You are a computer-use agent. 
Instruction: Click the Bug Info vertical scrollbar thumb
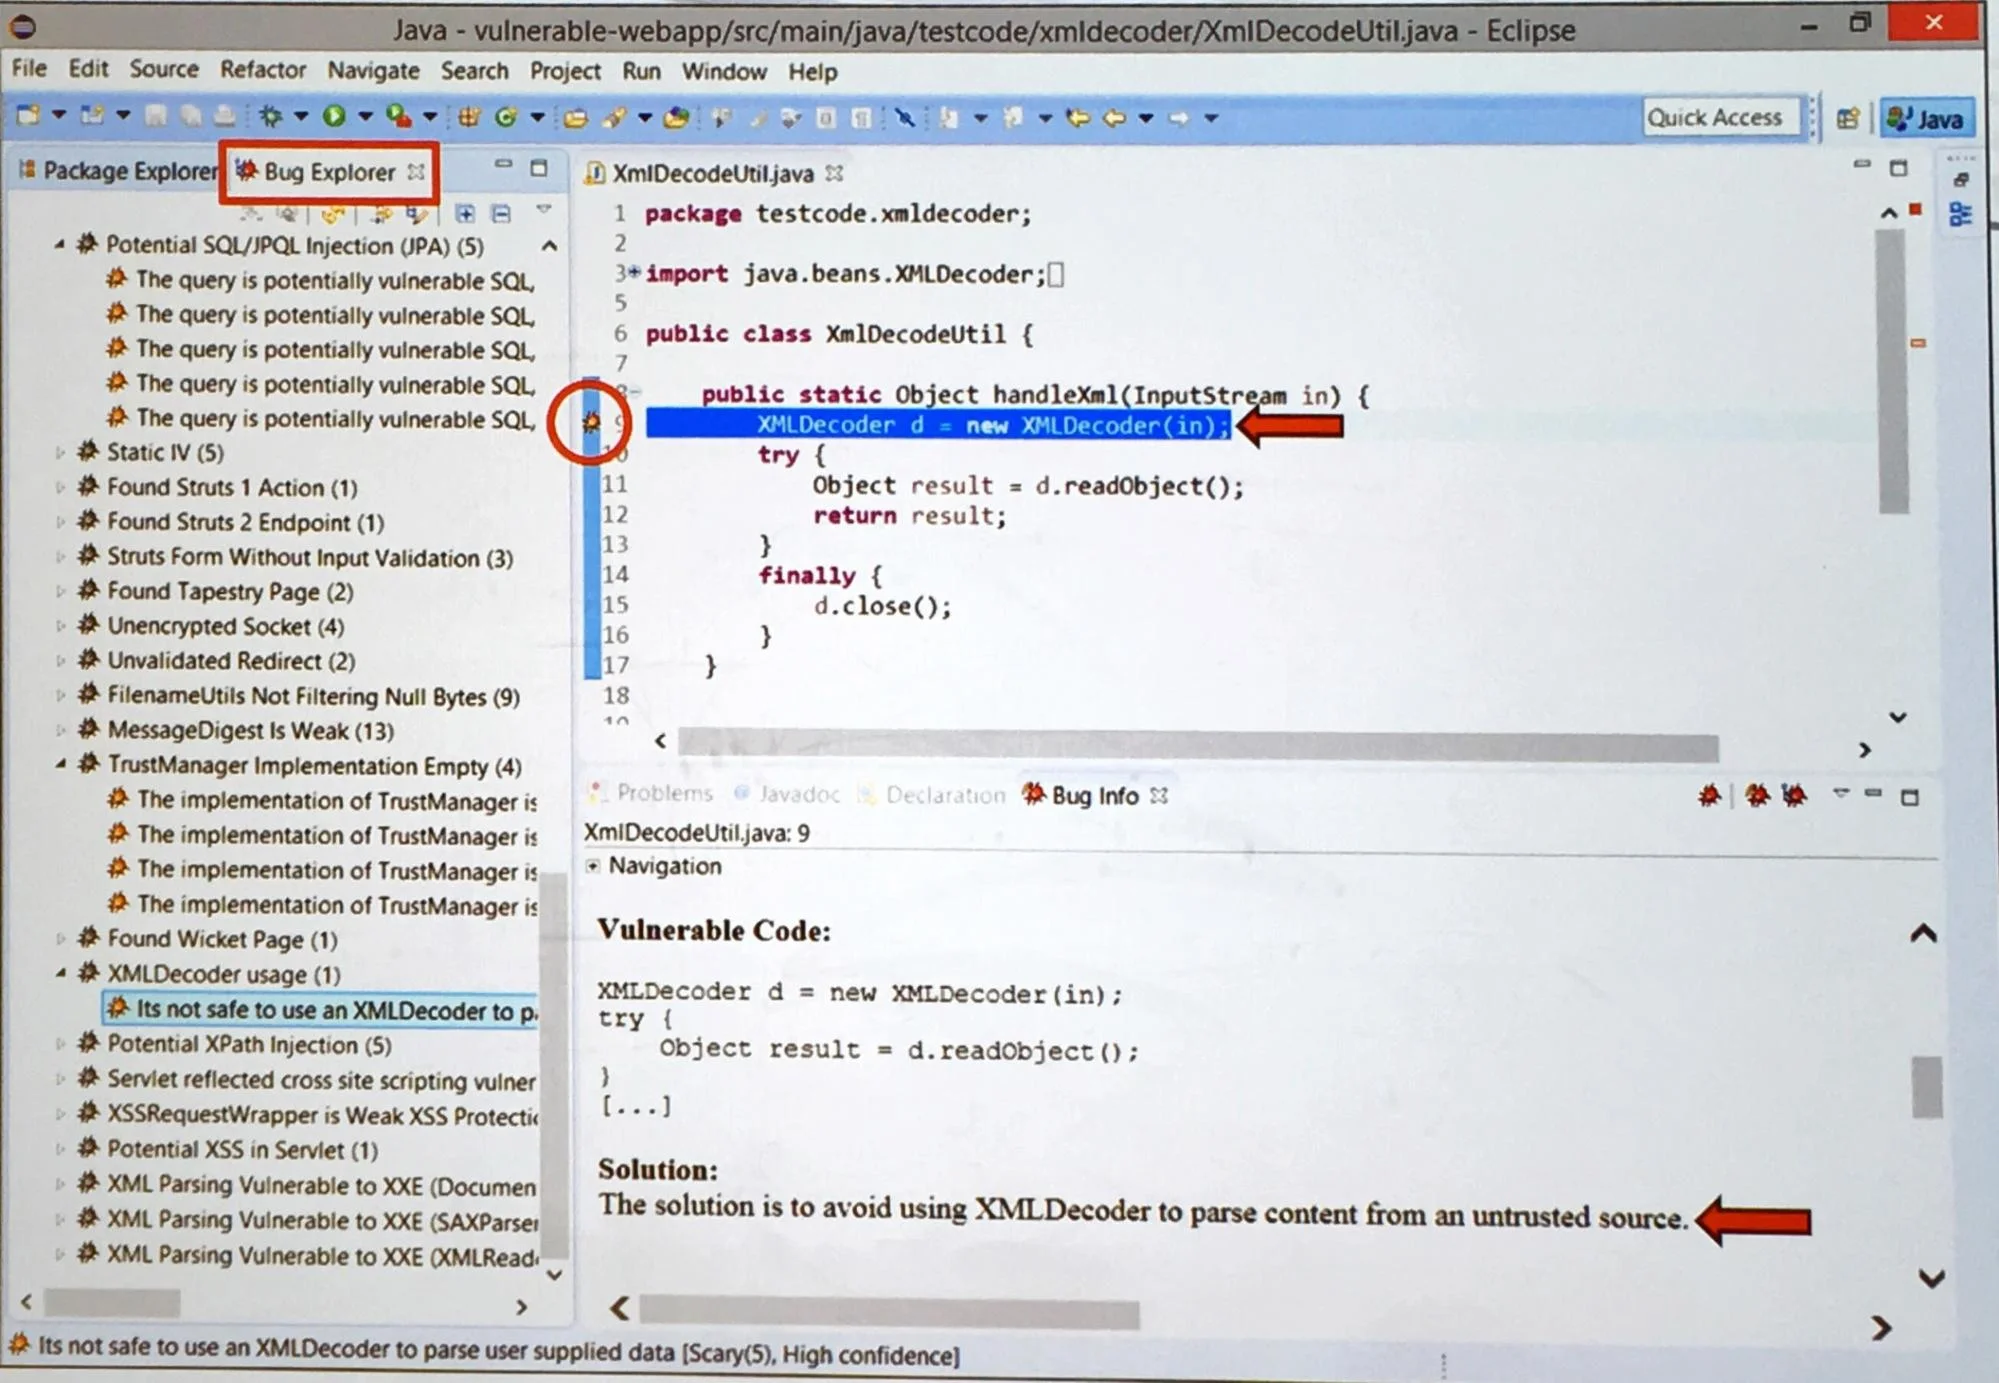(1926, 1086)
